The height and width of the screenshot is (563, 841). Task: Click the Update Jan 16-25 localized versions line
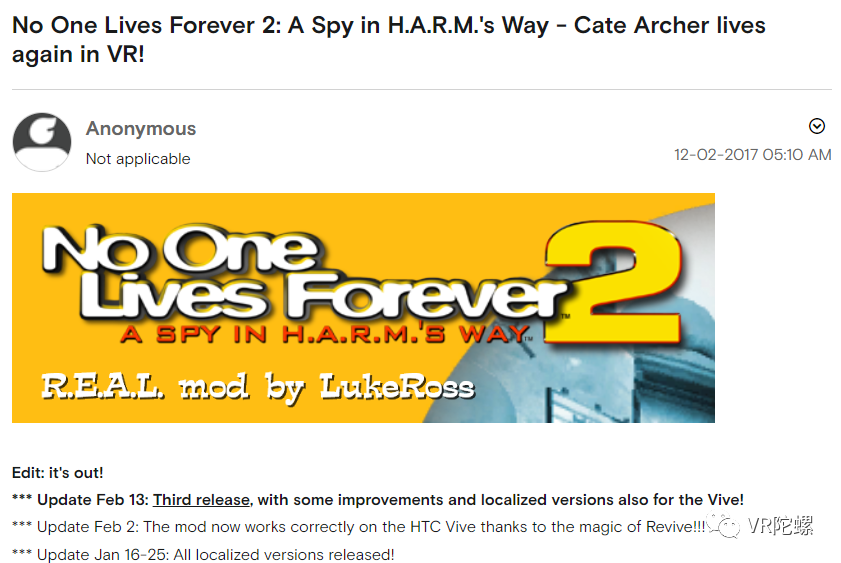tap(203, 554)
